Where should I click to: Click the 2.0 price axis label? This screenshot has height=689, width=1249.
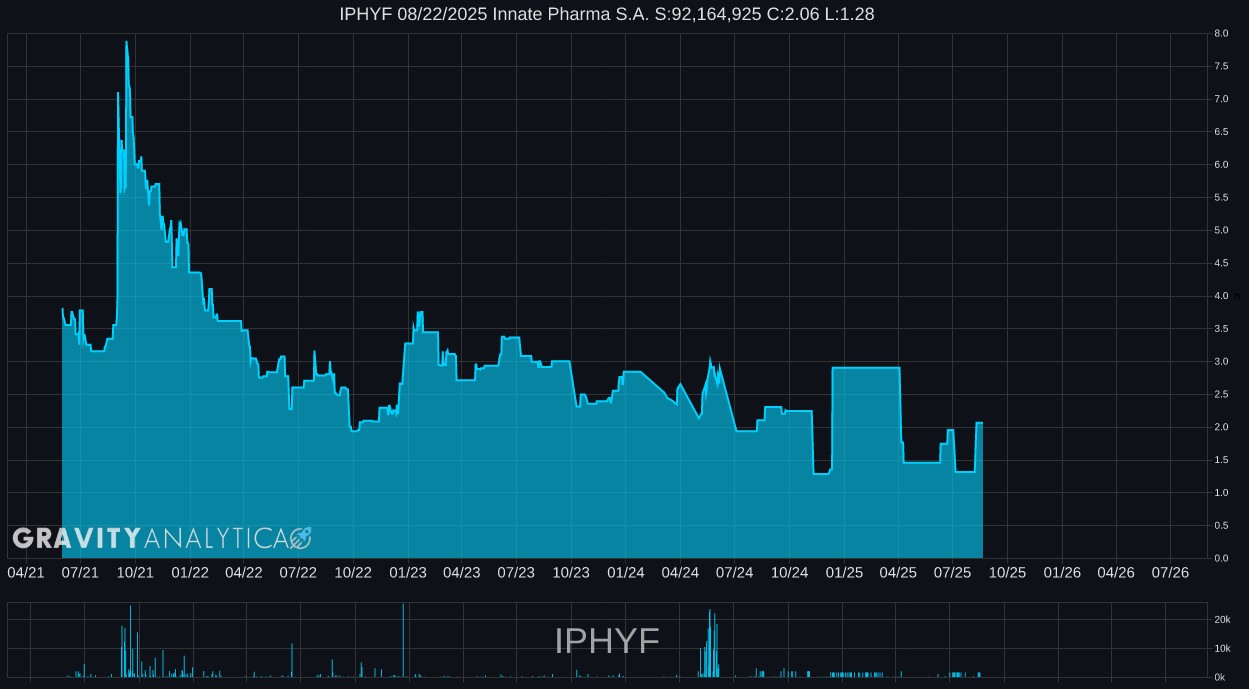click(x=1221, y=427)
